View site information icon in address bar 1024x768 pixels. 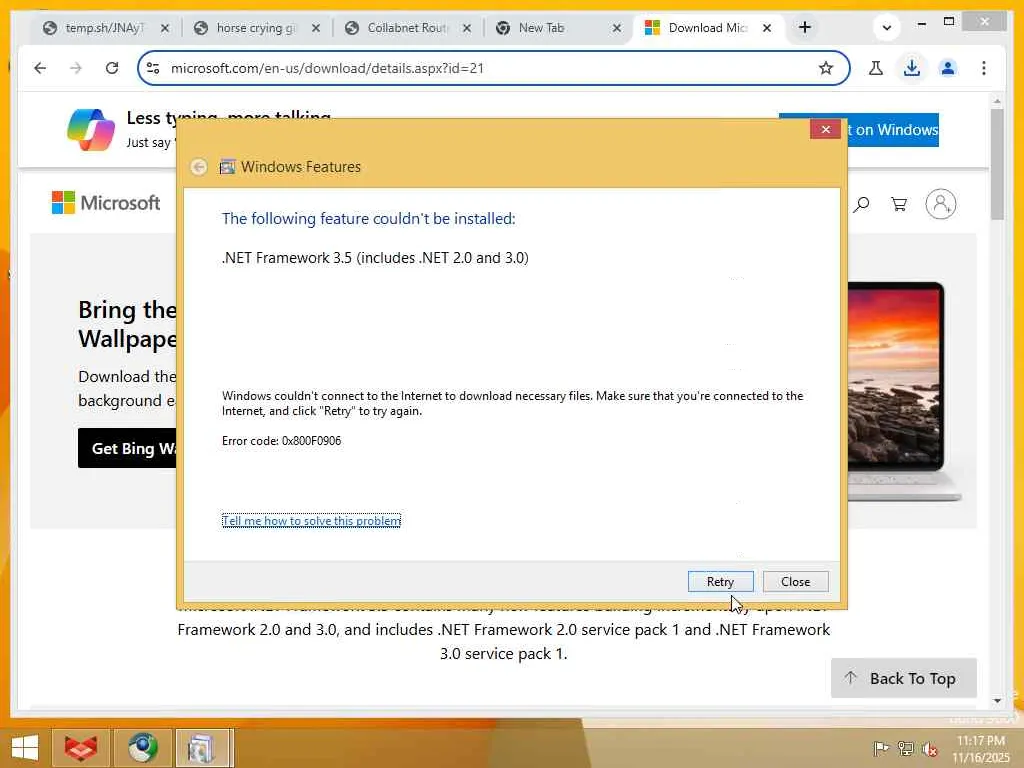pos(153,68)
